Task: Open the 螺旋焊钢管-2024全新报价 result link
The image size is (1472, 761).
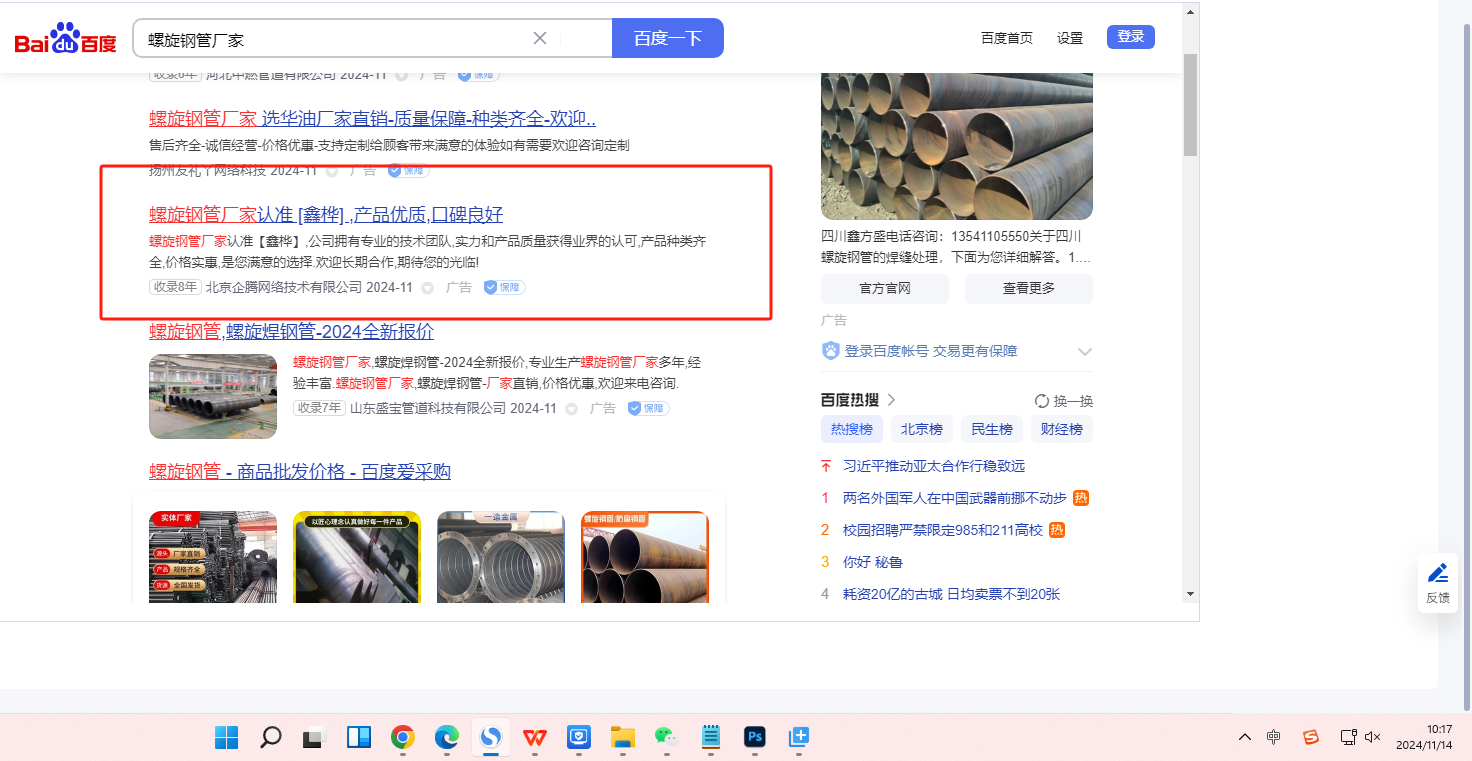Action: [292, 331]
